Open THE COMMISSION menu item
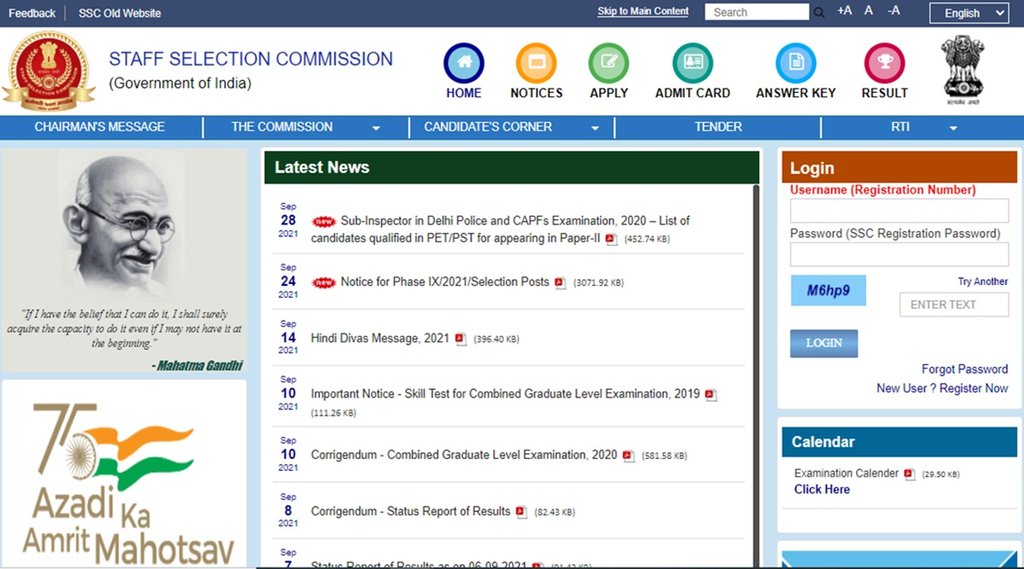Screen dimensions: 1024x569 coord(282,127)
